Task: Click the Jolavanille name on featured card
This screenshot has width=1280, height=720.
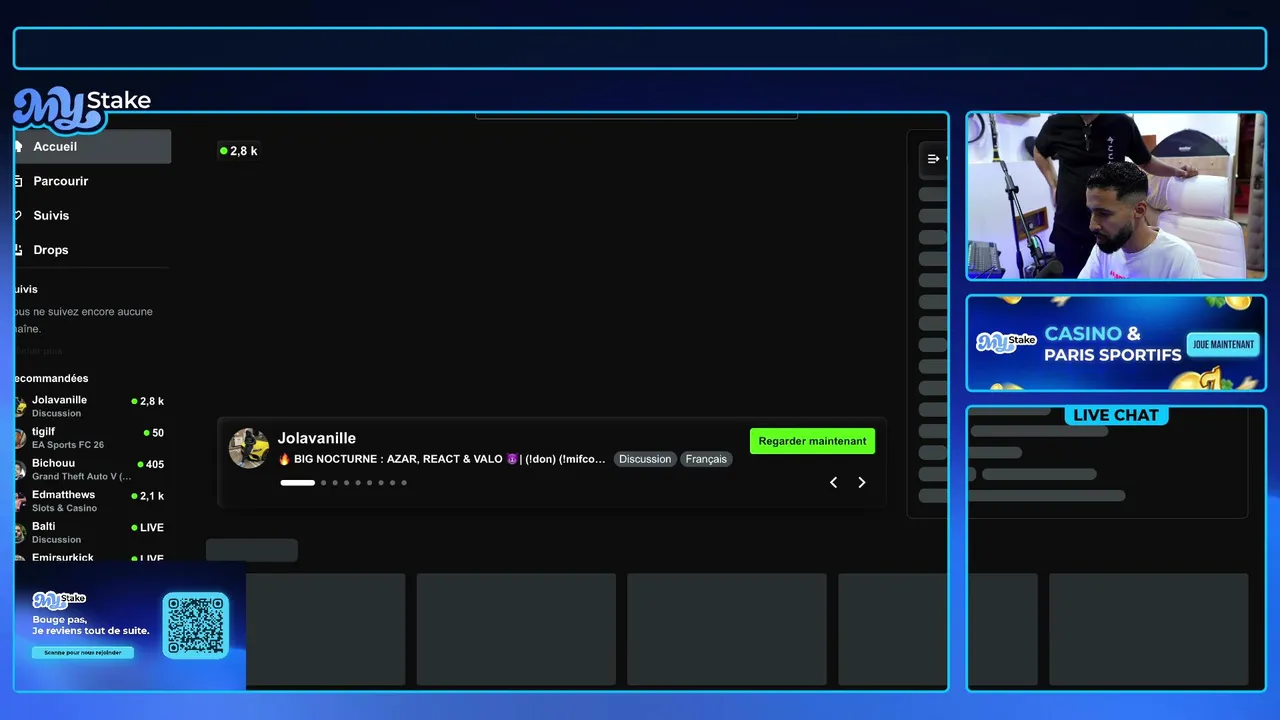Action: (x=317, y=438)
